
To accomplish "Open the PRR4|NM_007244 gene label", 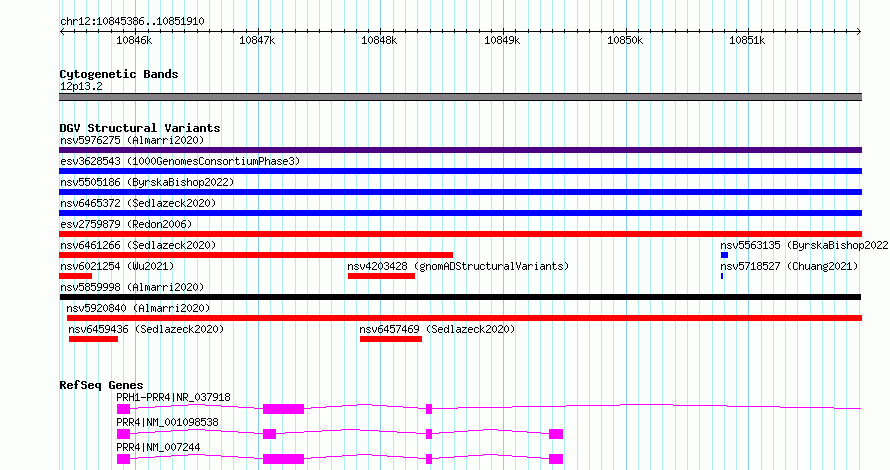I will (x=158, y=447).
